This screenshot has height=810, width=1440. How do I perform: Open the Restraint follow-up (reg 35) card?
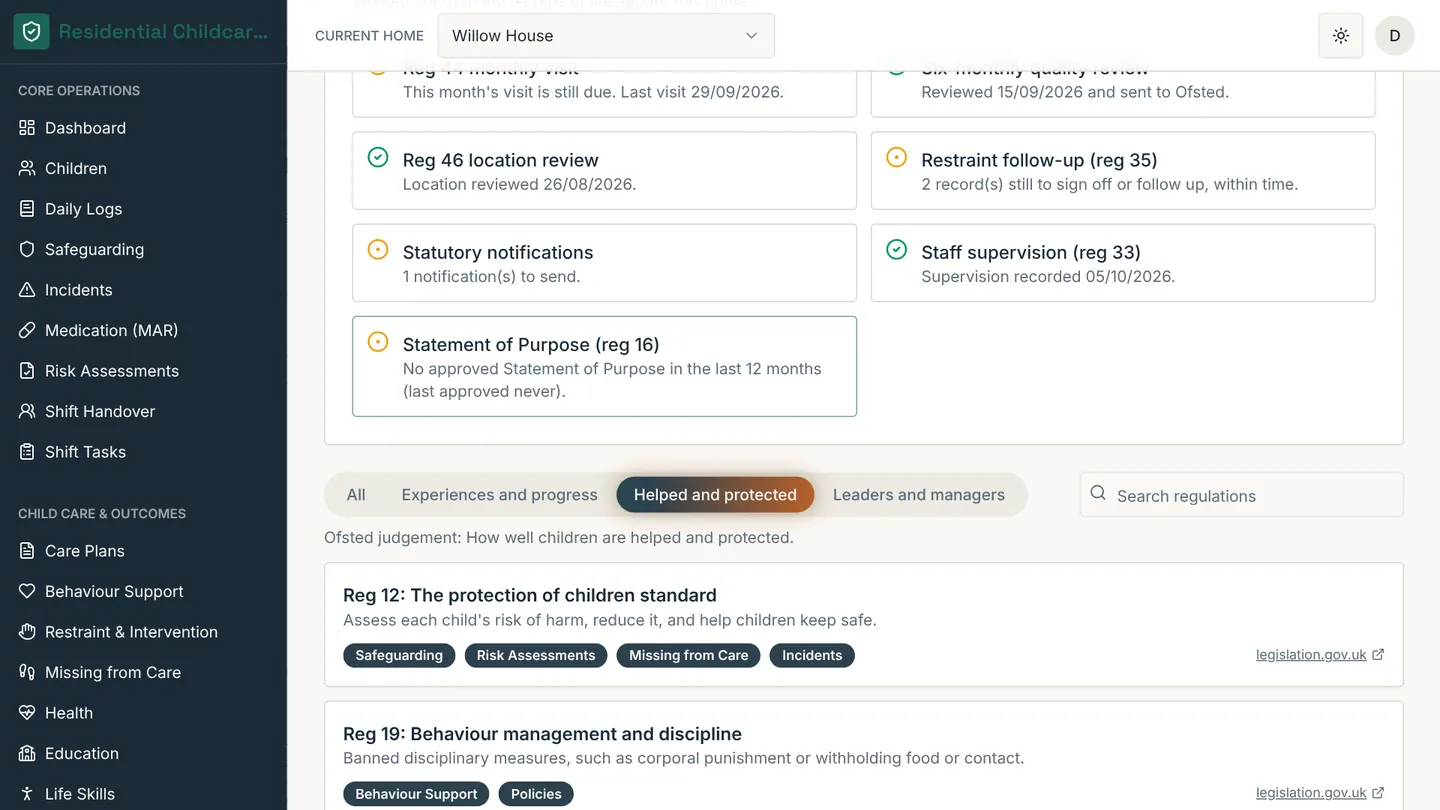point(1123,171)
